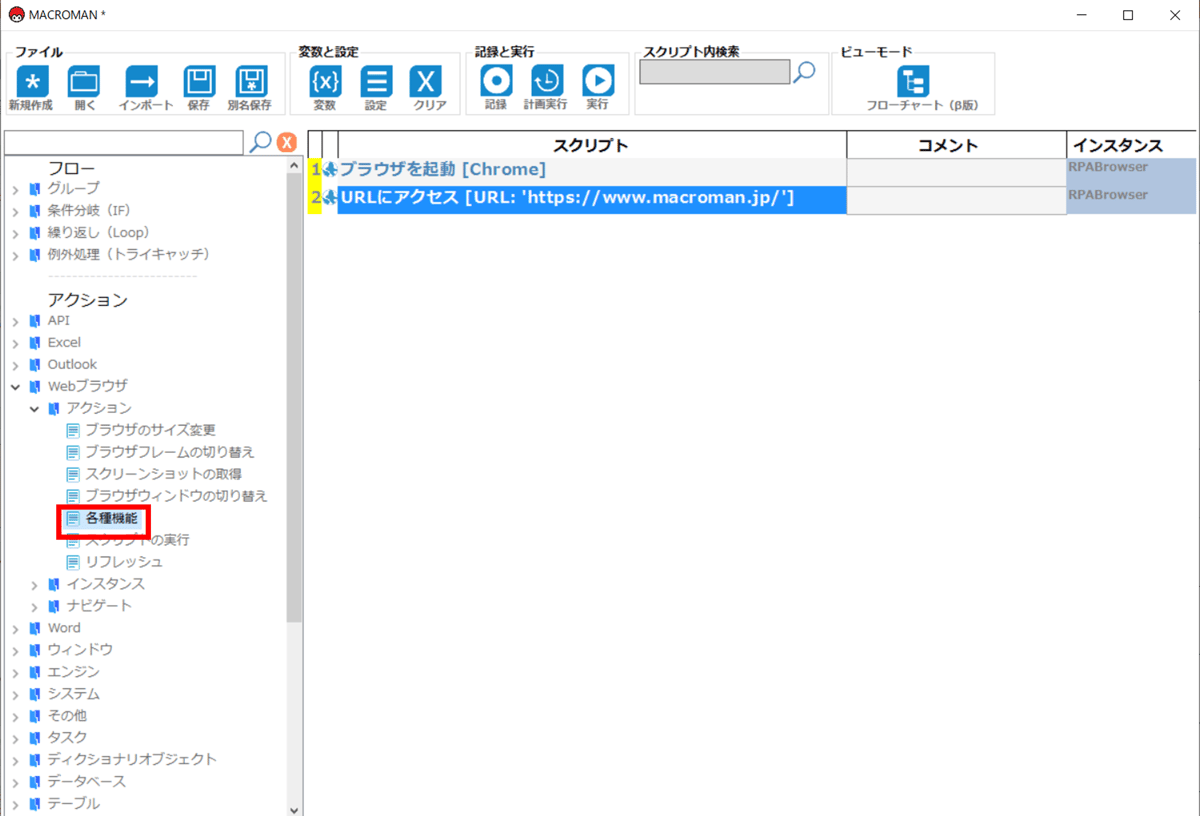Click the 保存 save icon
This screenshot has width=1200, height=816.
[200, 81]
